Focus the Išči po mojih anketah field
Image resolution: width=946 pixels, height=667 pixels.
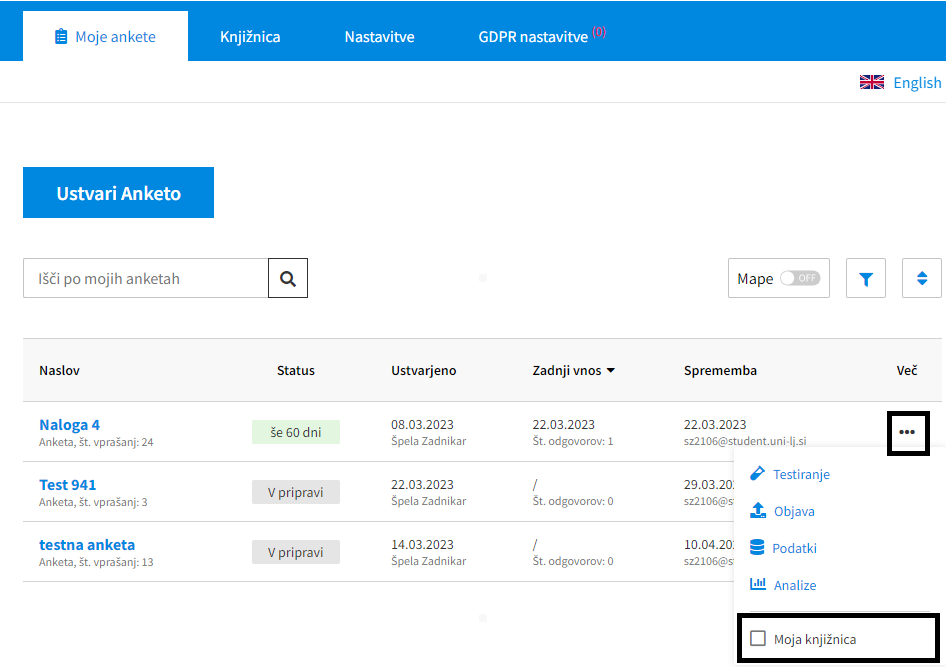coord(145,278)
